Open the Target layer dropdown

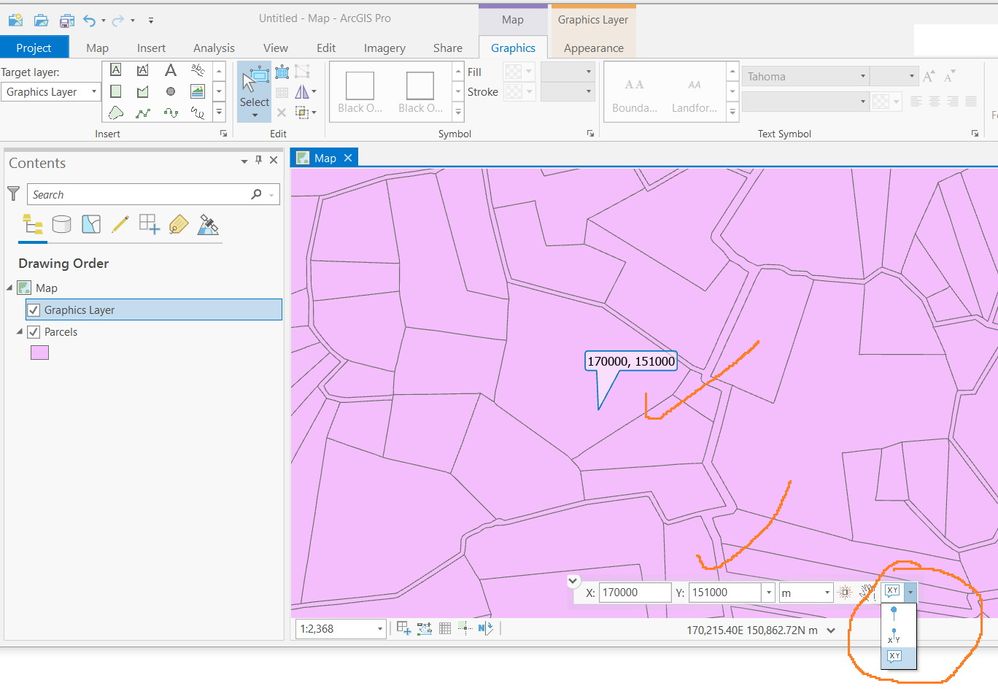coord(51,92)
